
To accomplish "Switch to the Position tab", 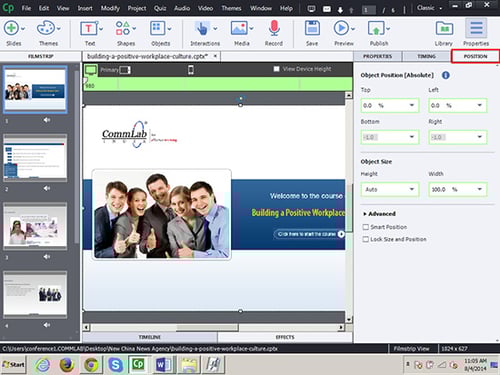I will [x=475, y=56].
